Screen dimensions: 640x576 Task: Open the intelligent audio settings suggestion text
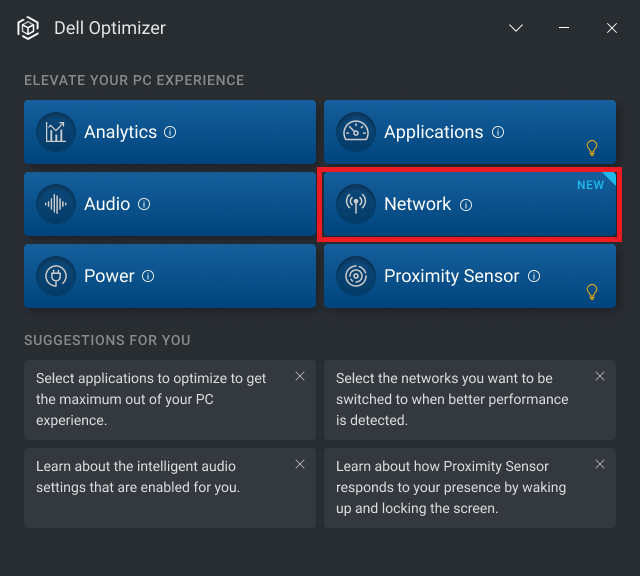pyautogui.click(x=138, y=477)
